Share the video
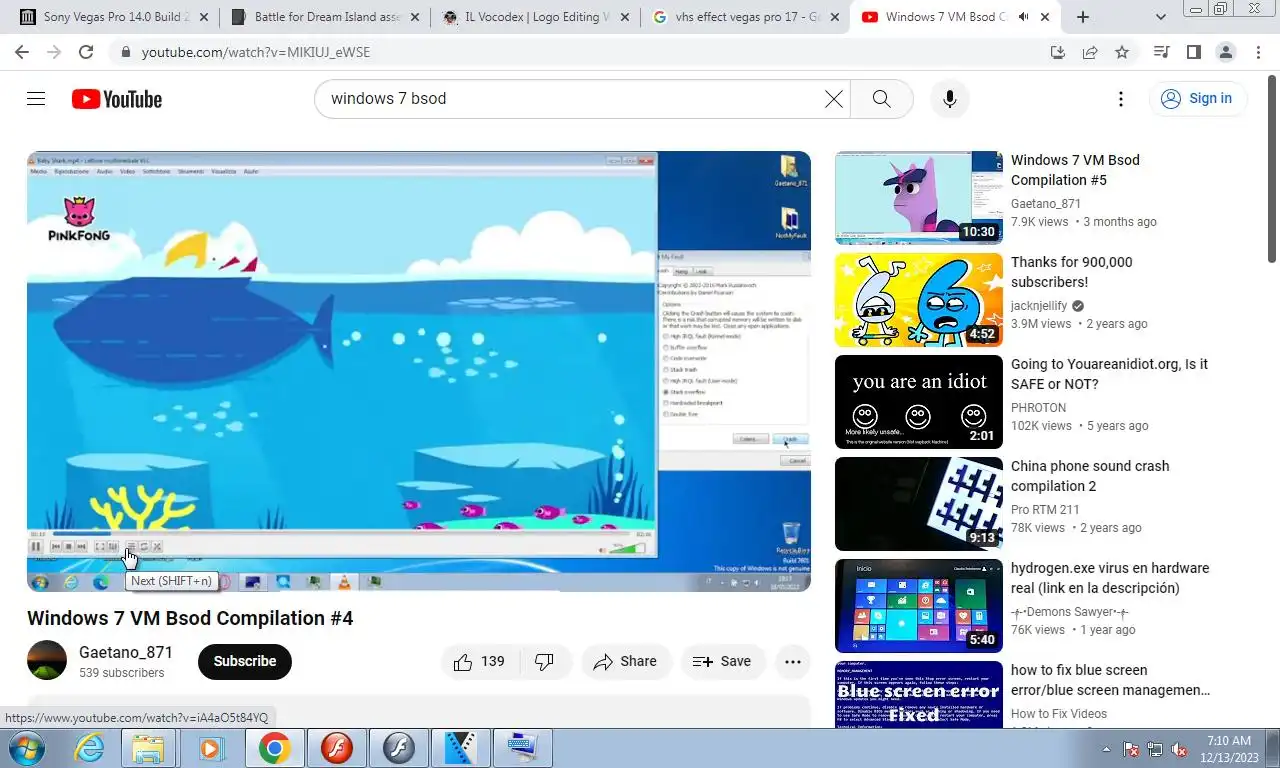The width and height of the screenshot is (1280, 768). pyautogui.click(x=626, y=662)
